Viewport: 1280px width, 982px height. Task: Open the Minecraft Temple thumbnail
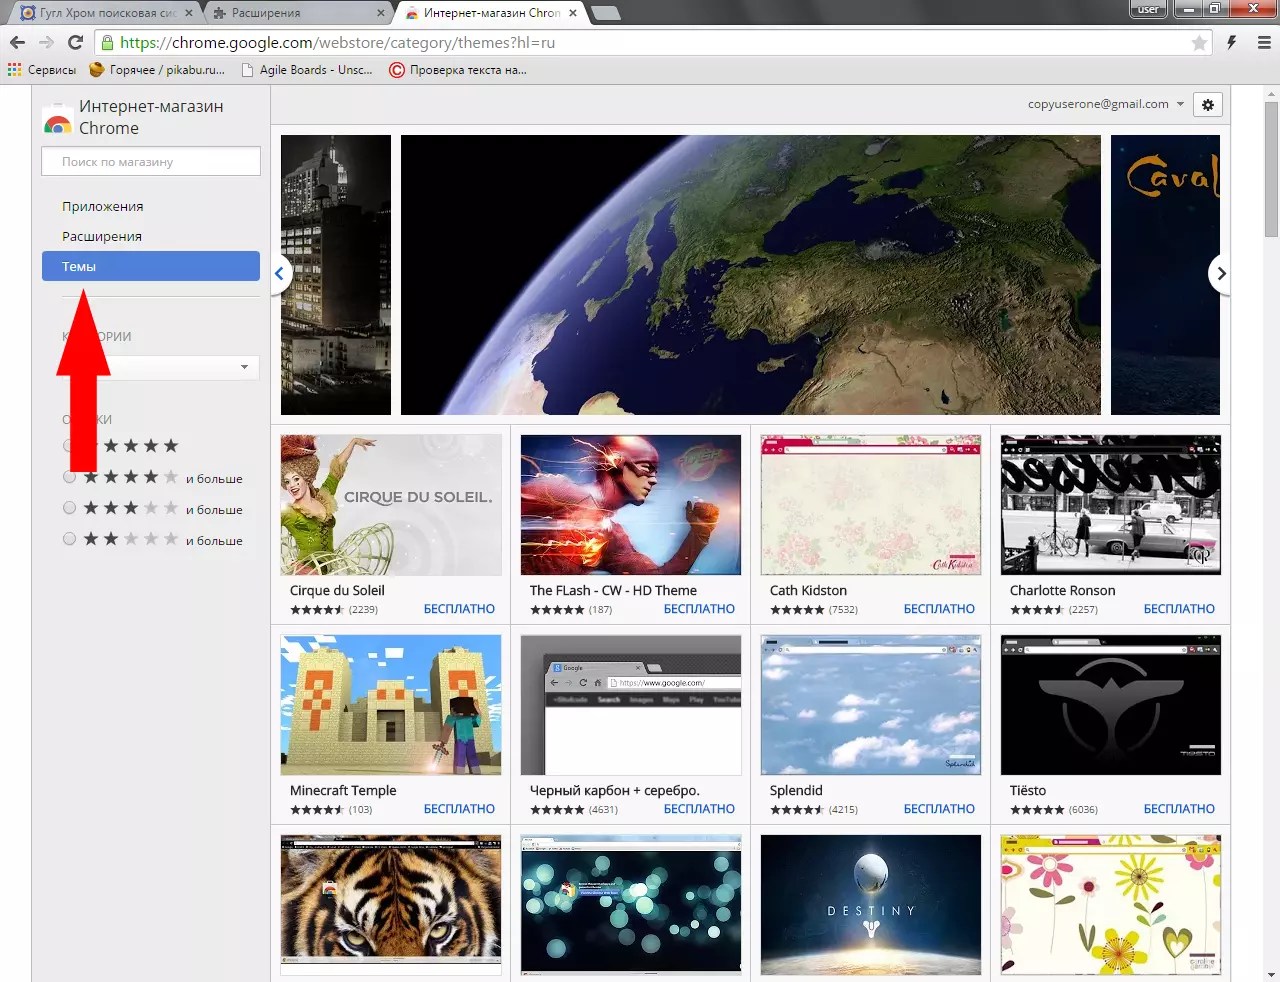coord(391,705)
